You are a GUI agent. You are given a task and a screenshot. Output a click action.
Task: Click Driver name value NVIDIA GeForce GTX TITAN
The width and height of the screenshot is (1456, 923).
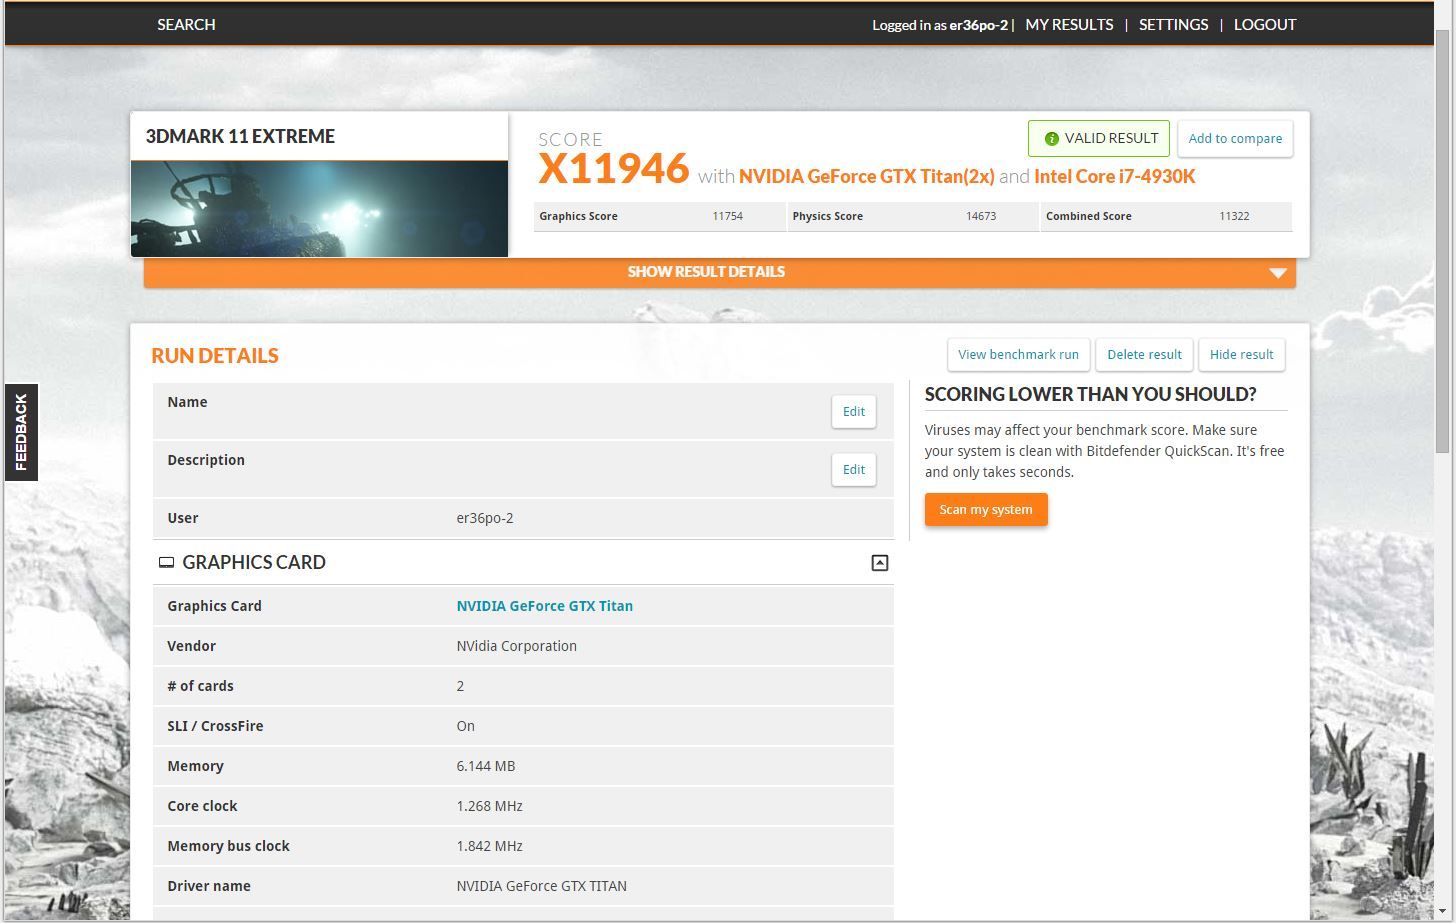click(541, 886)
